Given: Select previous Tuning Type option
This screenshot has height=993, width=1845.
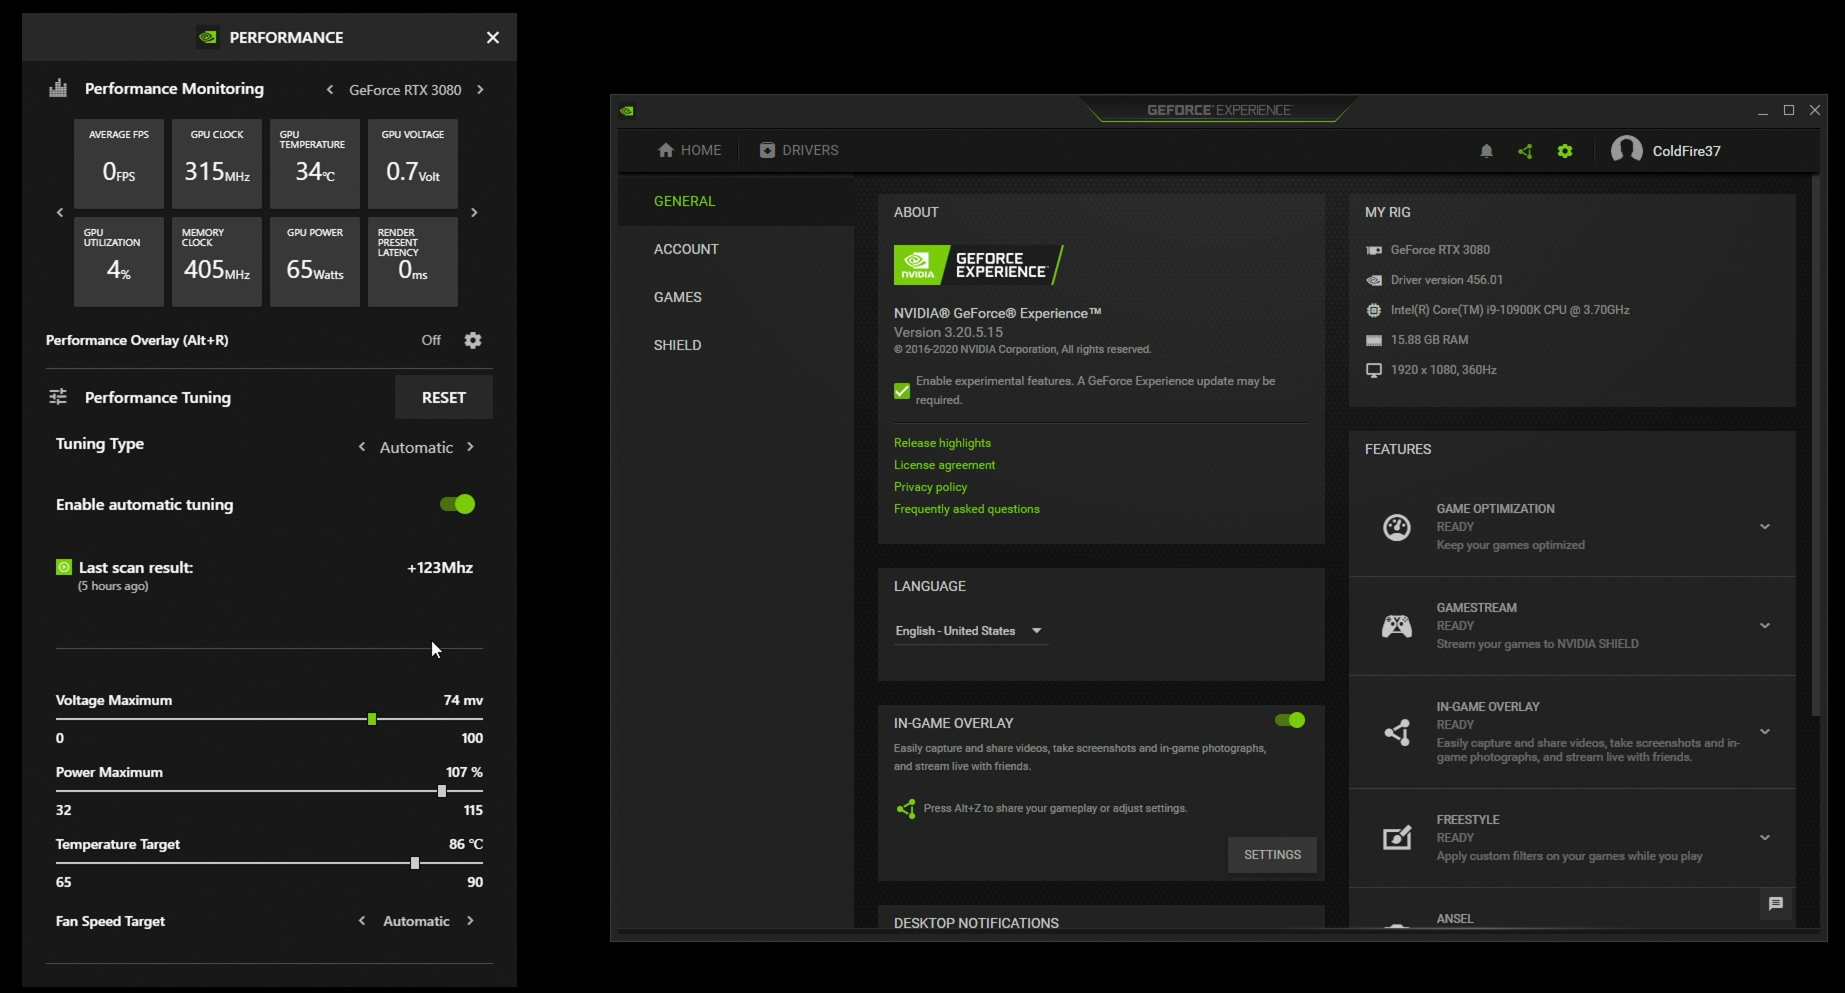Looking at the screenshot, I should [362, 447].
